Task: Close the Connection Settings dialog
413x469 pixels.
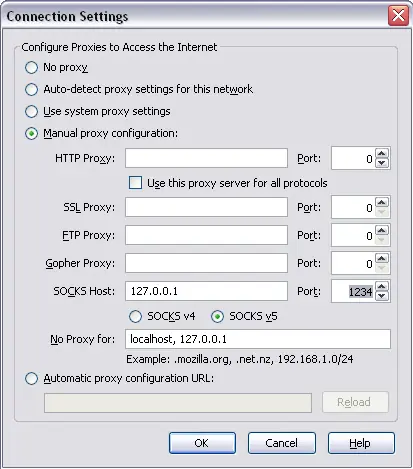Action: click(x=398, y=15)
